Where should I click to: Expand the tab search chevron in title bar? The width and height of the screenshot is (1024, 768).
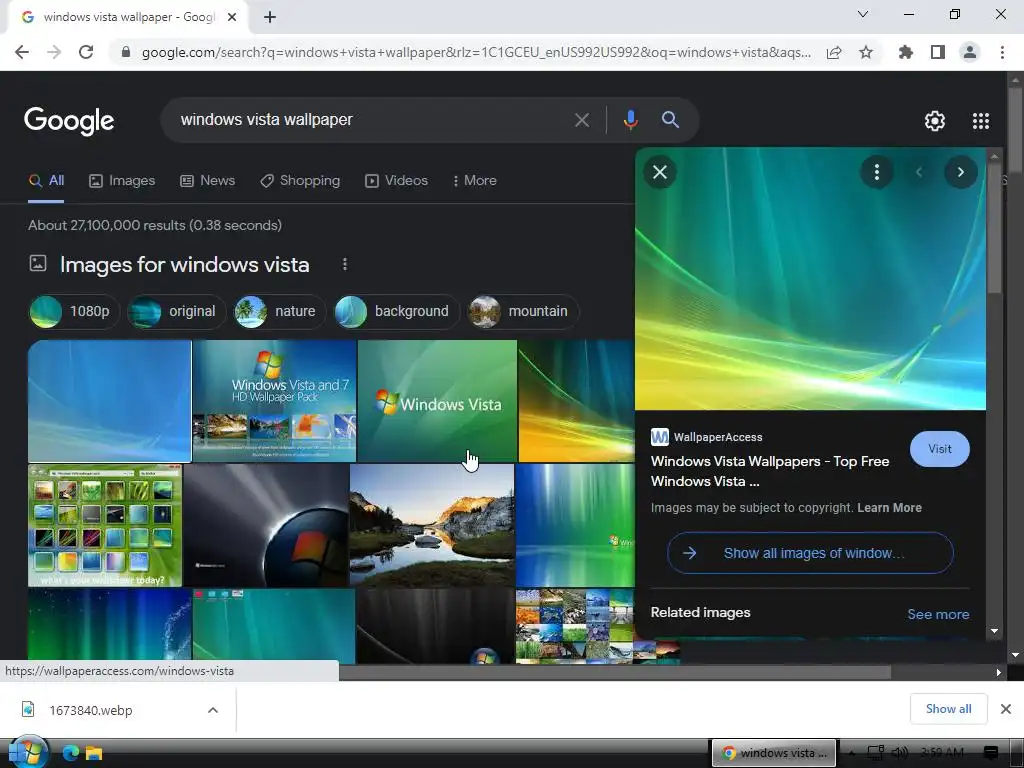tap(863, 14)
